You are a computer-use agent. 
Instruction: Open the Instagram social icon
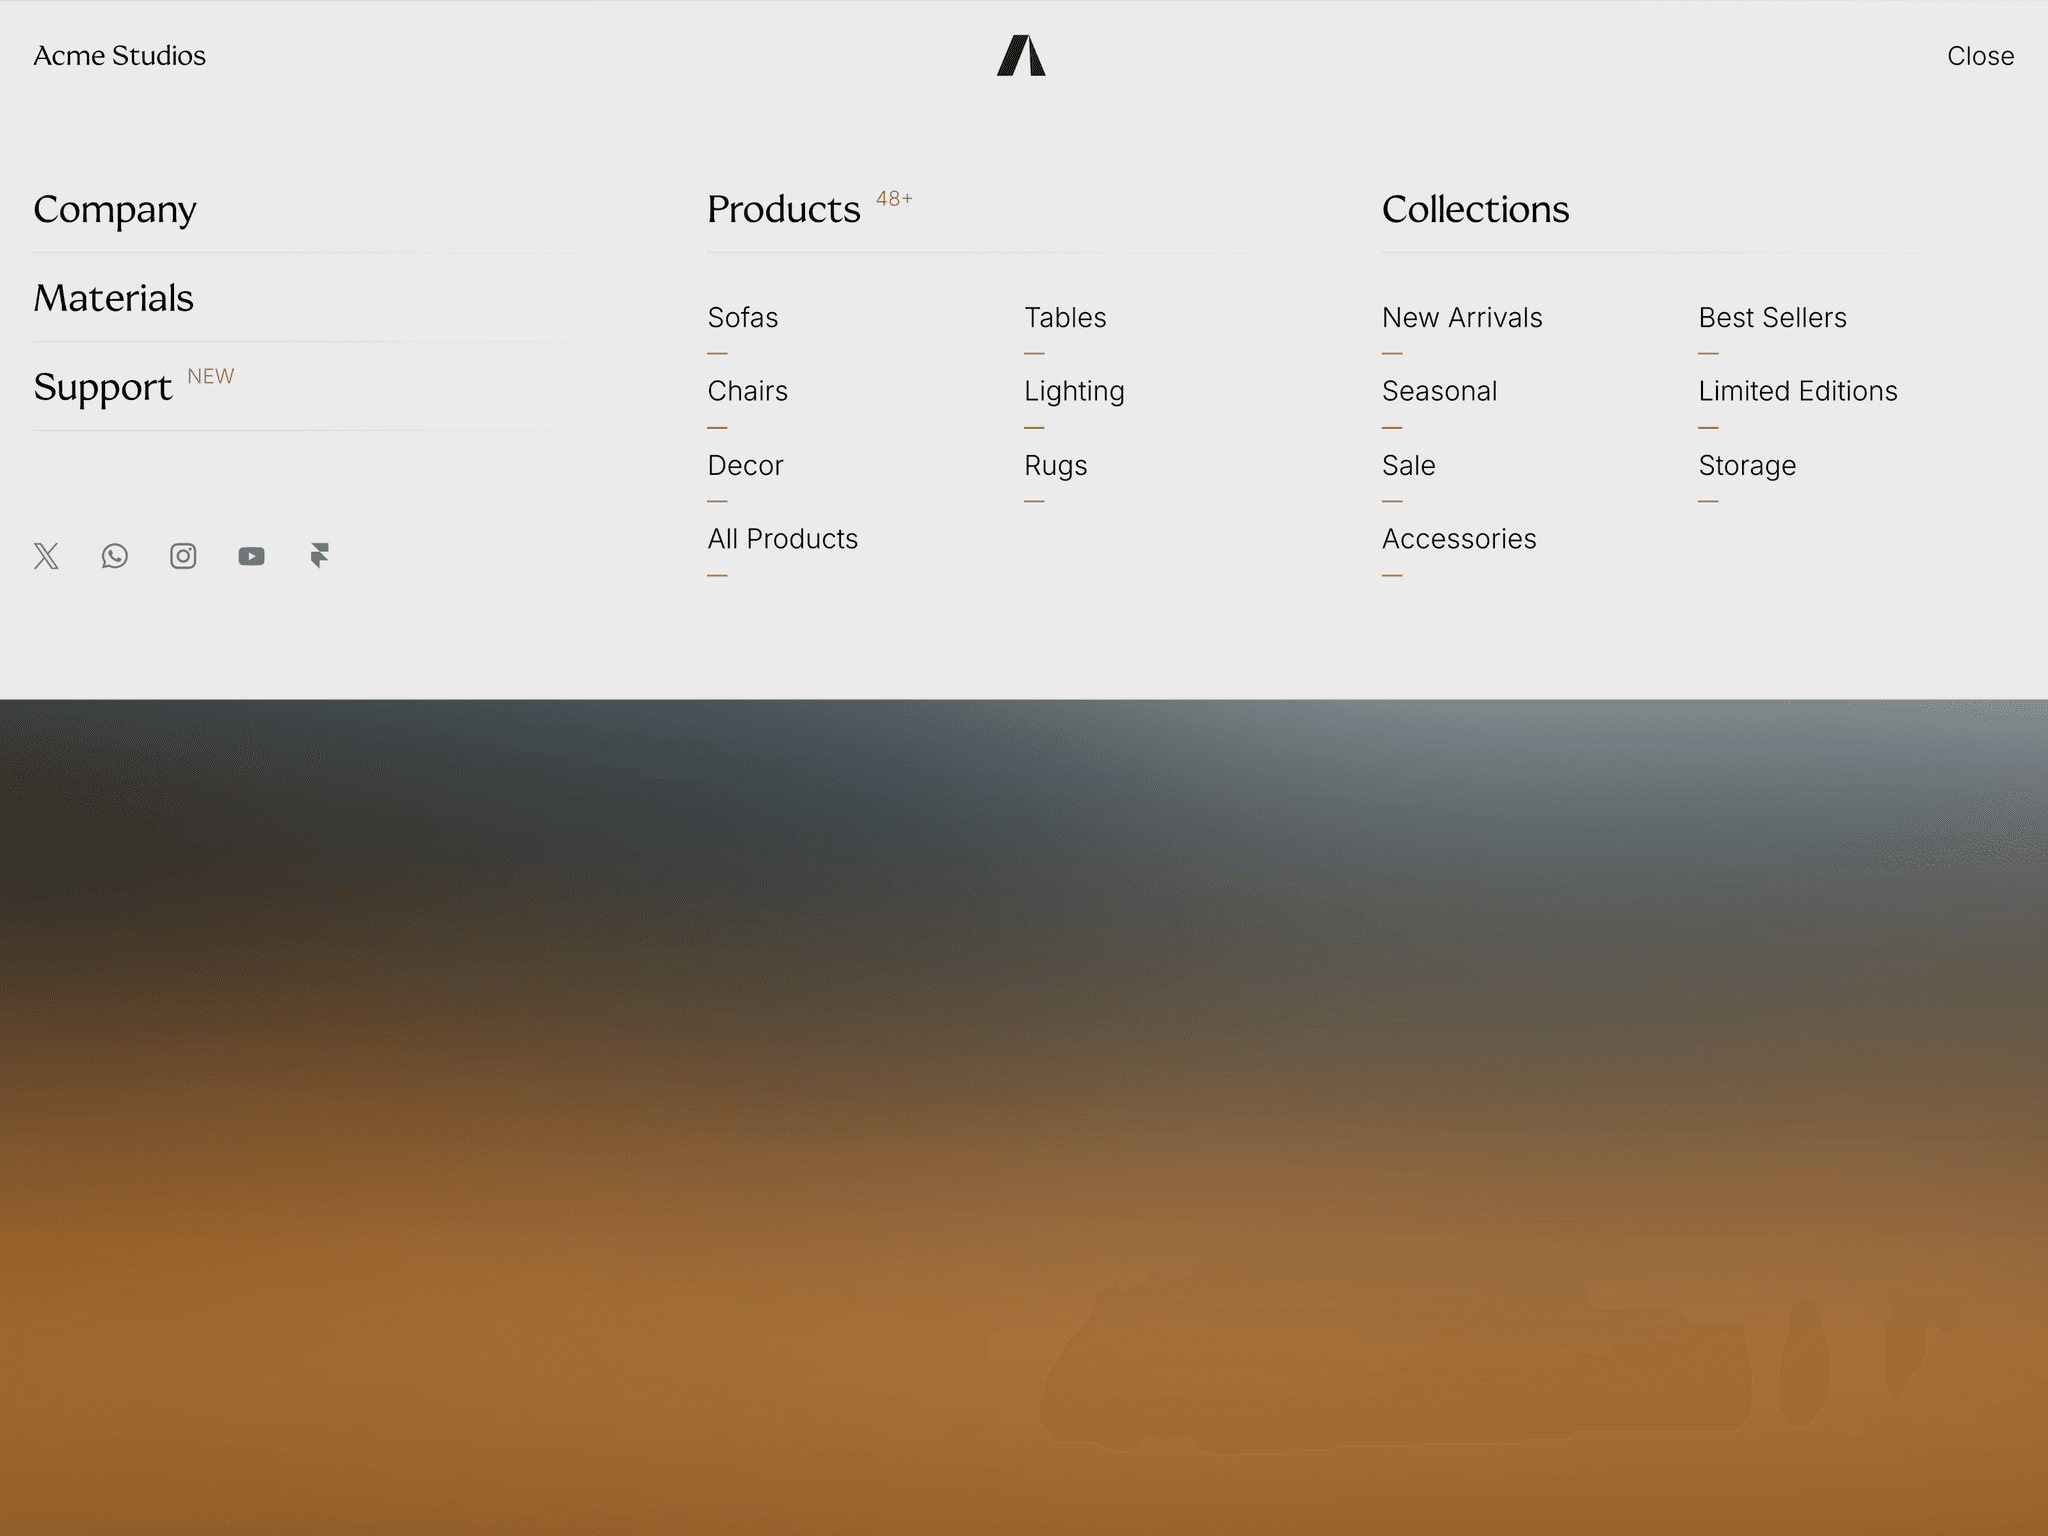click(x=183, y=556)
